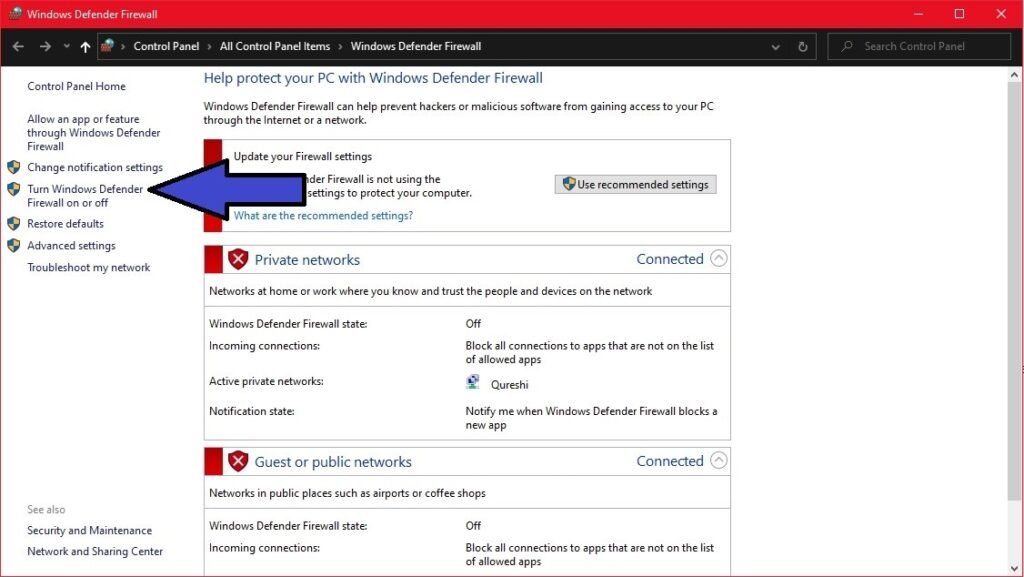1024x577 pixels.
Task: Open the address bar history dropdown
Action: [x=776, y=47]
